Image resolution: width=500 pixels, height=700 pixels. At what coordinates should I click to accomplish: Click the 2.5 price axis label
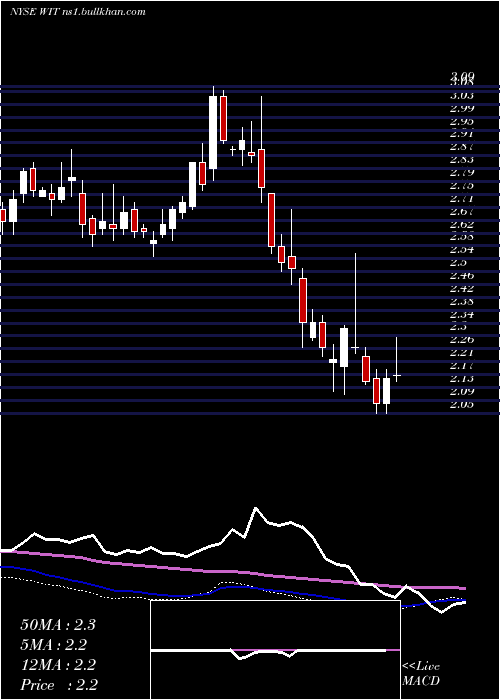click(458, 262)
